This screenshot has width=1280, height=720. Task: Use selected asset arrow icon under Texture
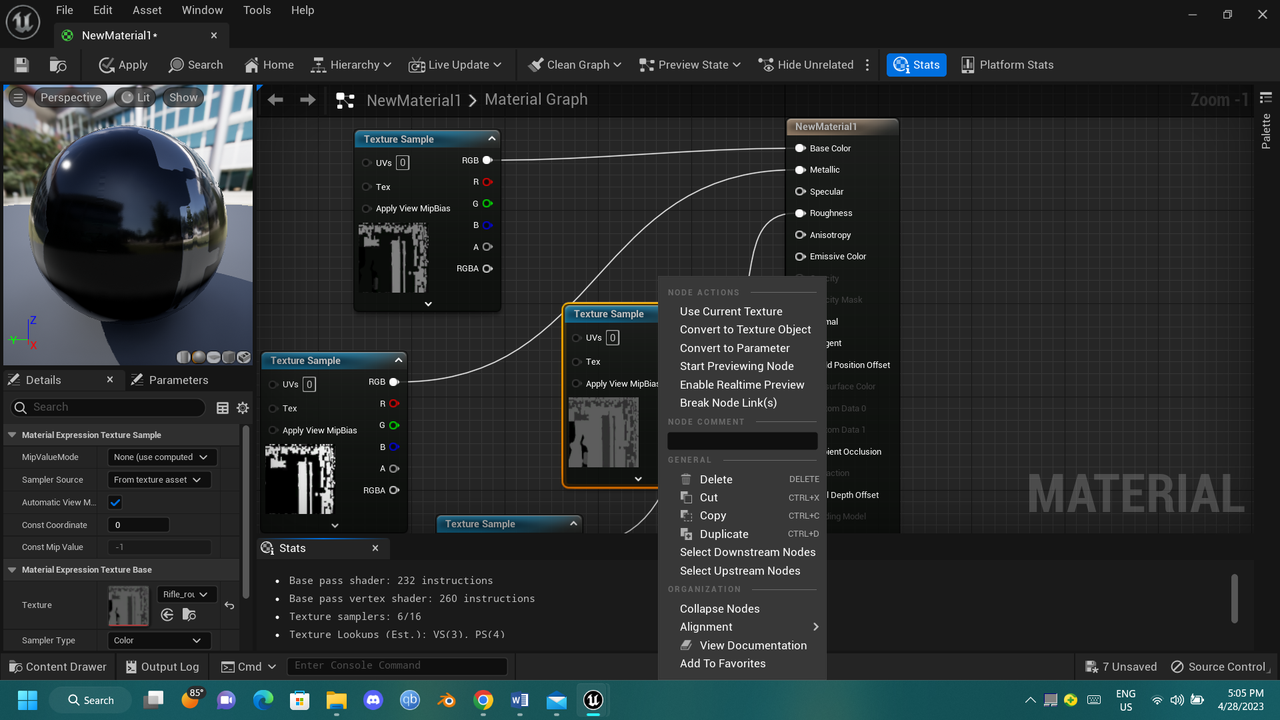[x=167, y=615]
